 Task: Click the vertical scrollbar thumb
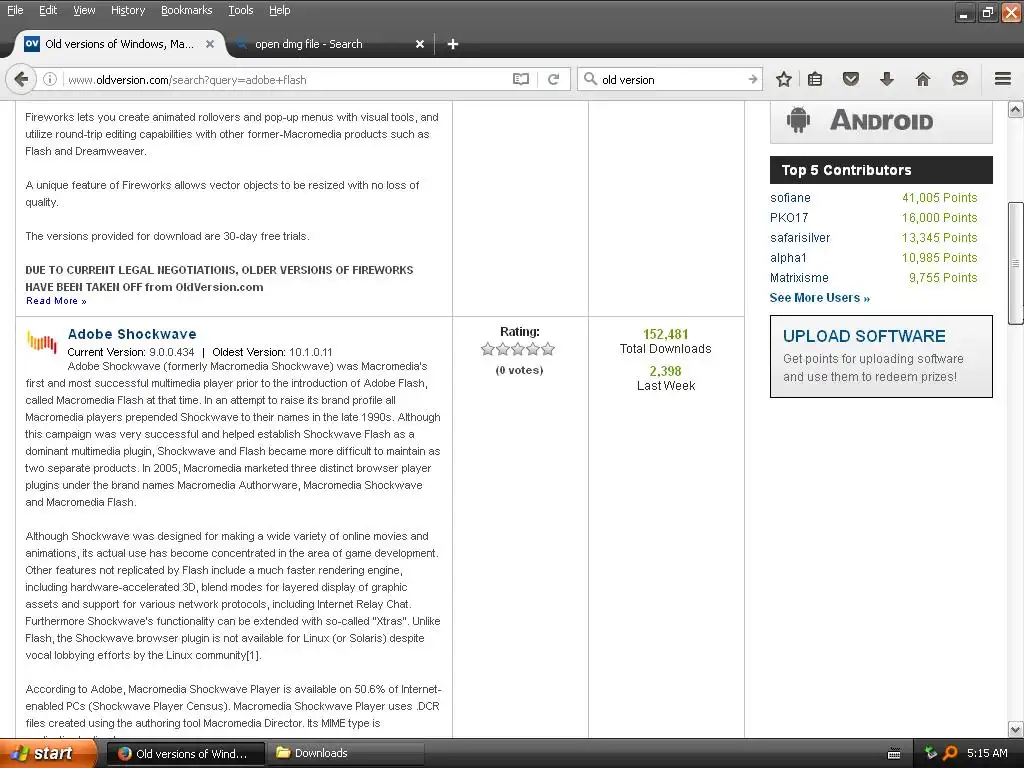coord(1016,263)
